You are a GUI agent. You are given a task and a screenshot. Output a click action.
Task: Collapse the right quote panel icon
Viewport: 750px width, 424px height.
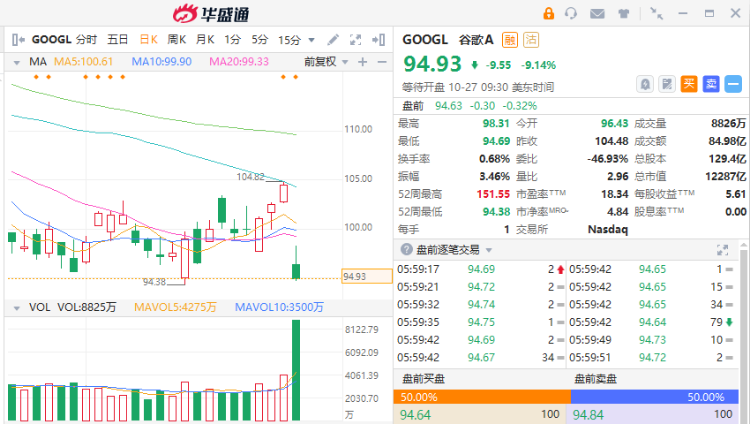(378, 40)
